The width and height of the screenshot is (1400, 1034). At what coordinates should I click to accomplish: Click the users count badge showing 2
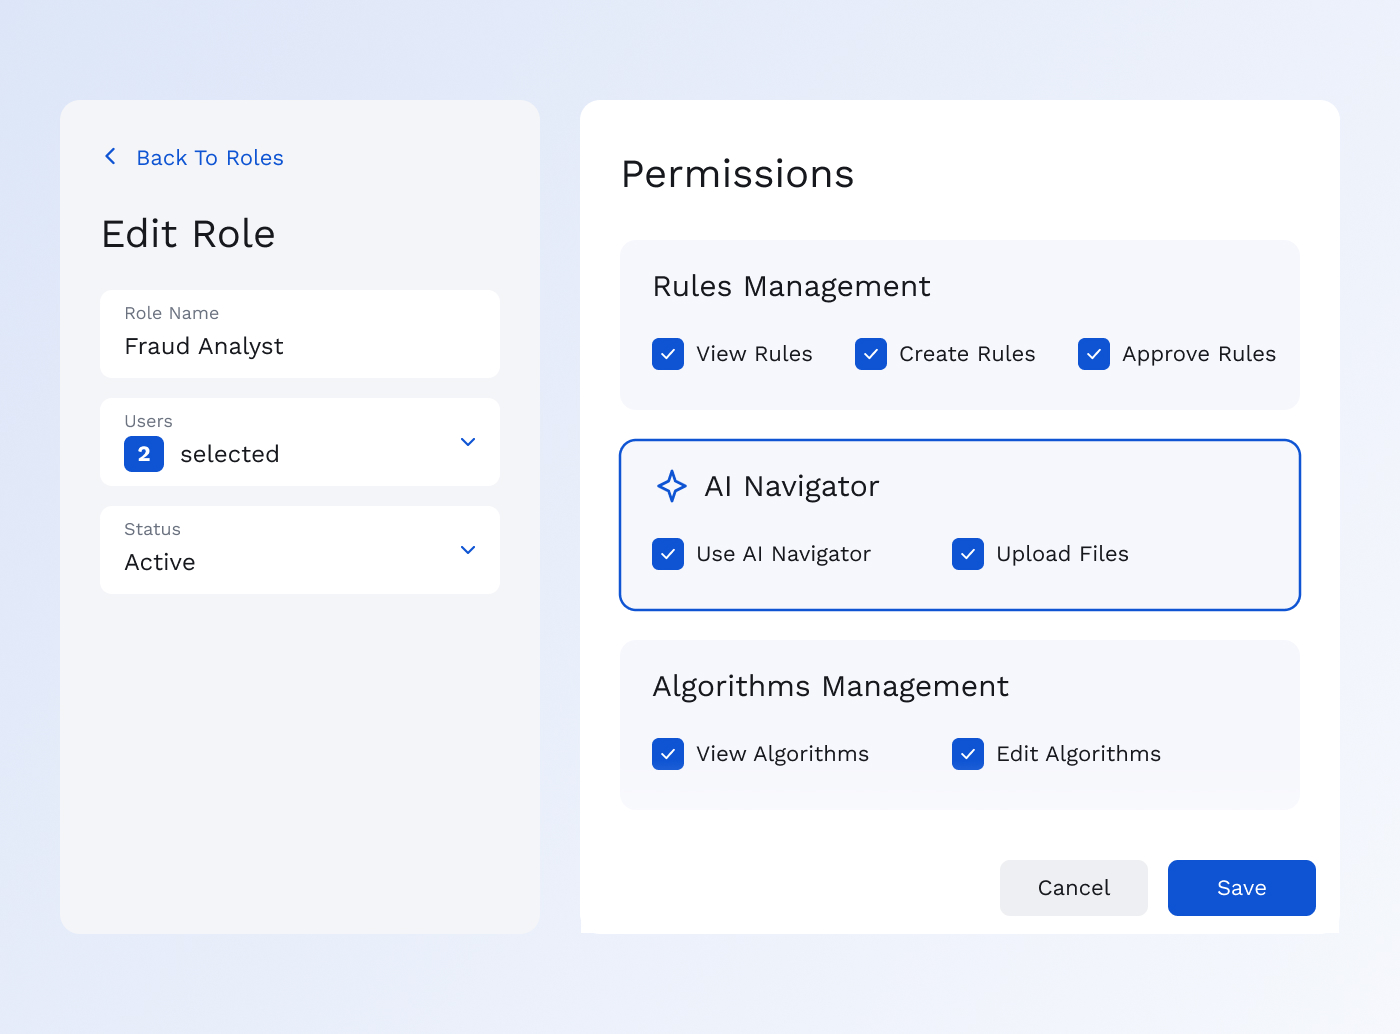coord(144,454)
